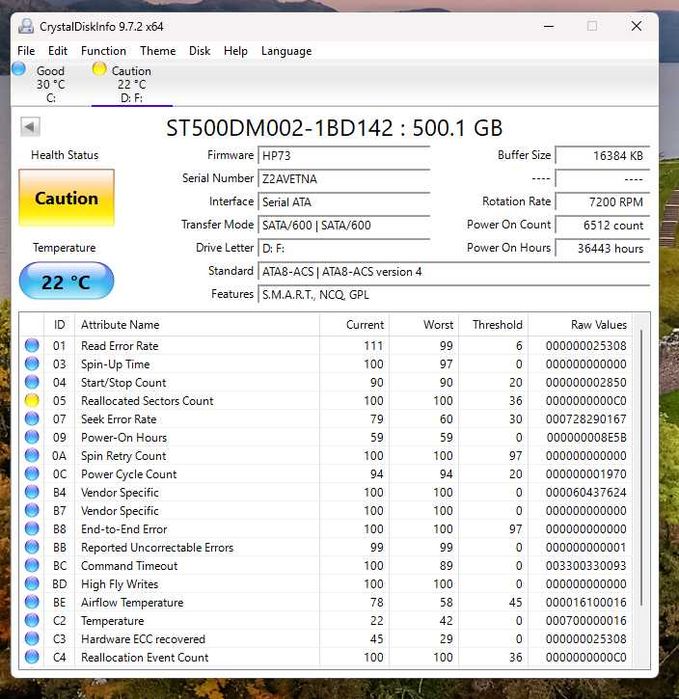Click the Threshold column header
679x699 pixels.
click(x=494, y=325)
